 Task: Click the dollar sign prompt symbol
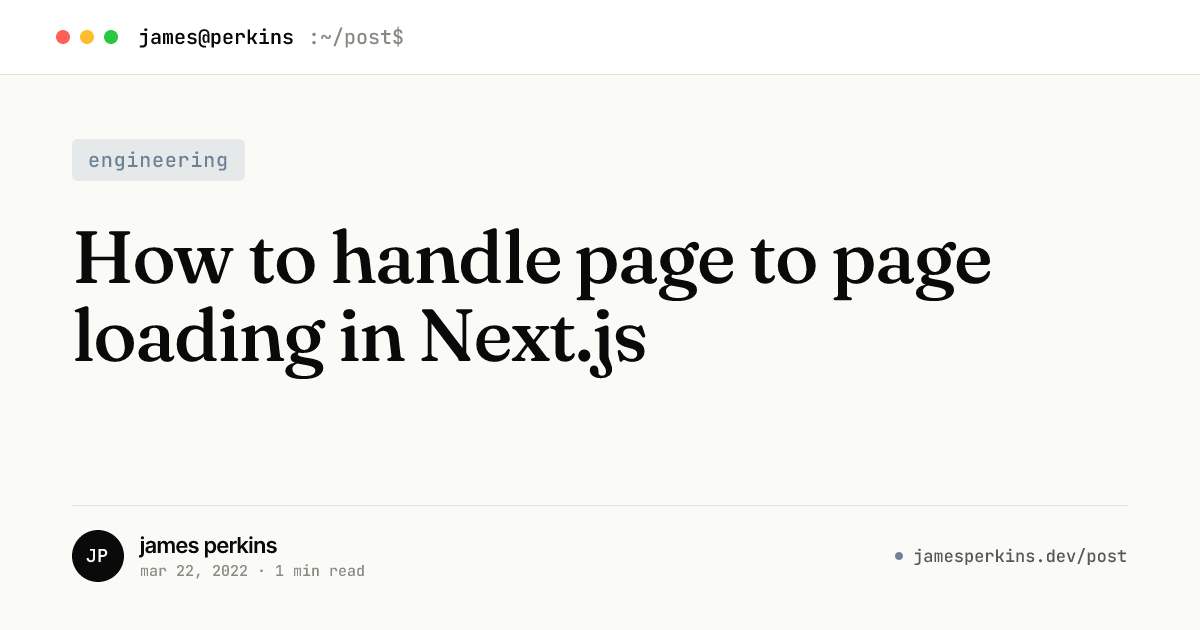pyautogui.click(x=398, y=38)
